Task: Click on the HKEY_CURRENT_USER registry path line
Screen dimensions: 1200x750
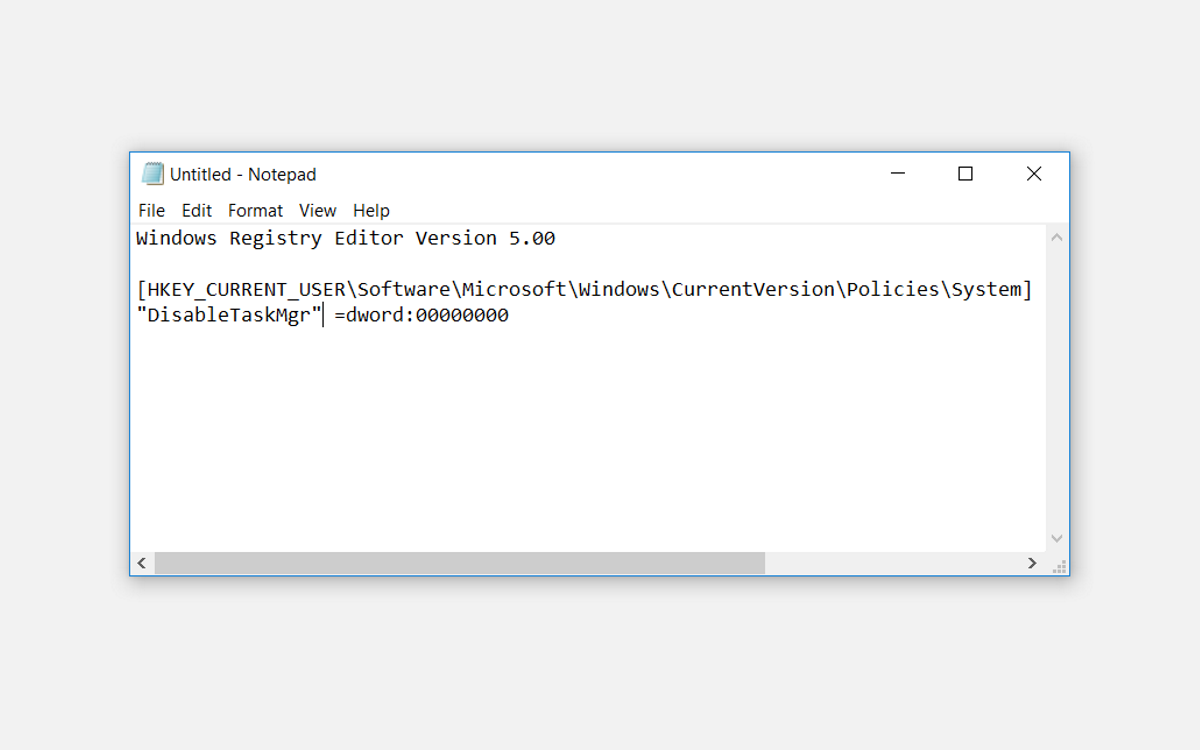Action: [585, 290]
